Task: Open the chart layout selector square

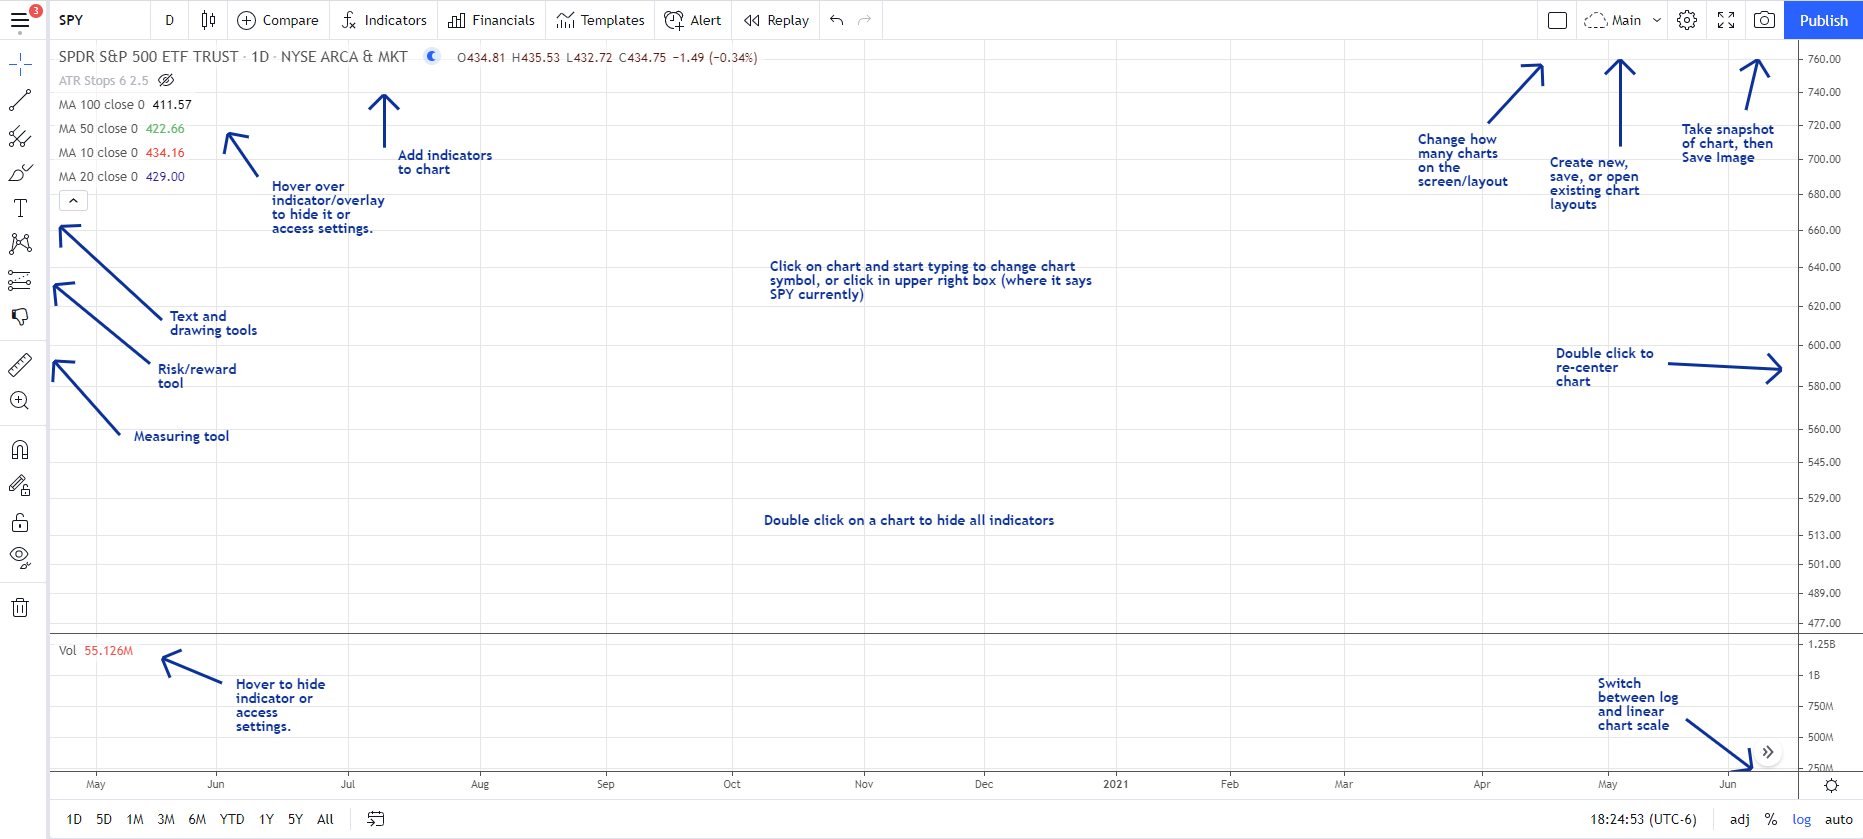Action: point(1557,20)
